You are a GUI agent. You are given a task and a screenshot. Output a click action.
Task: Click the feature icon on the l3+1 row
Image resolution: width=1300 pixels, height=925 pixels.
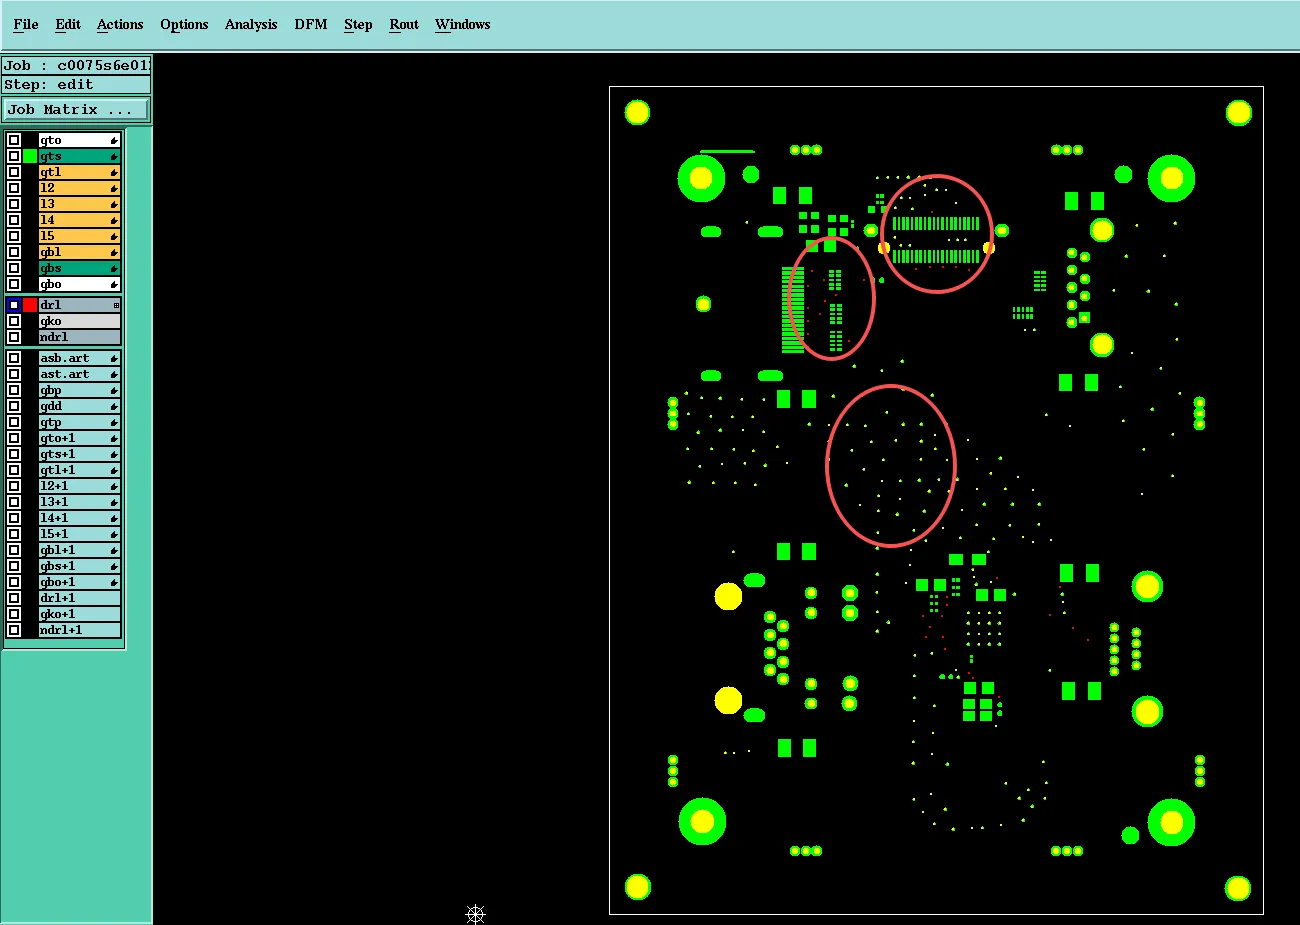point(114,502)
